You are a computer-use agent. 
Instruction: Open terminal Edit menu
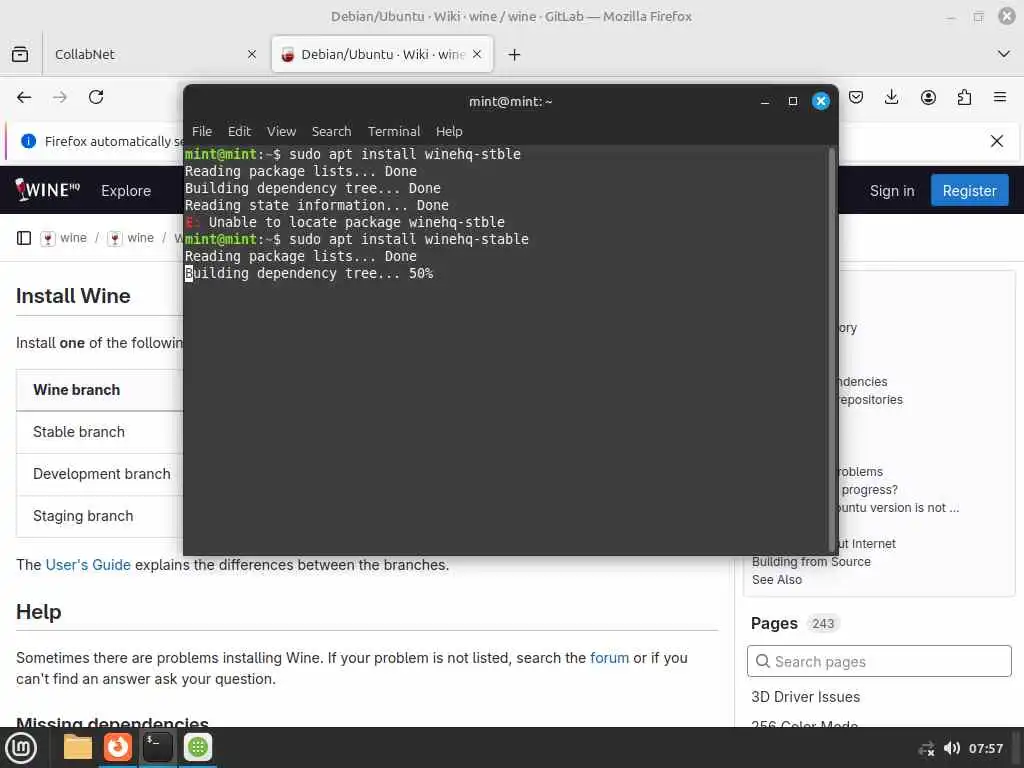coord(240,131)
